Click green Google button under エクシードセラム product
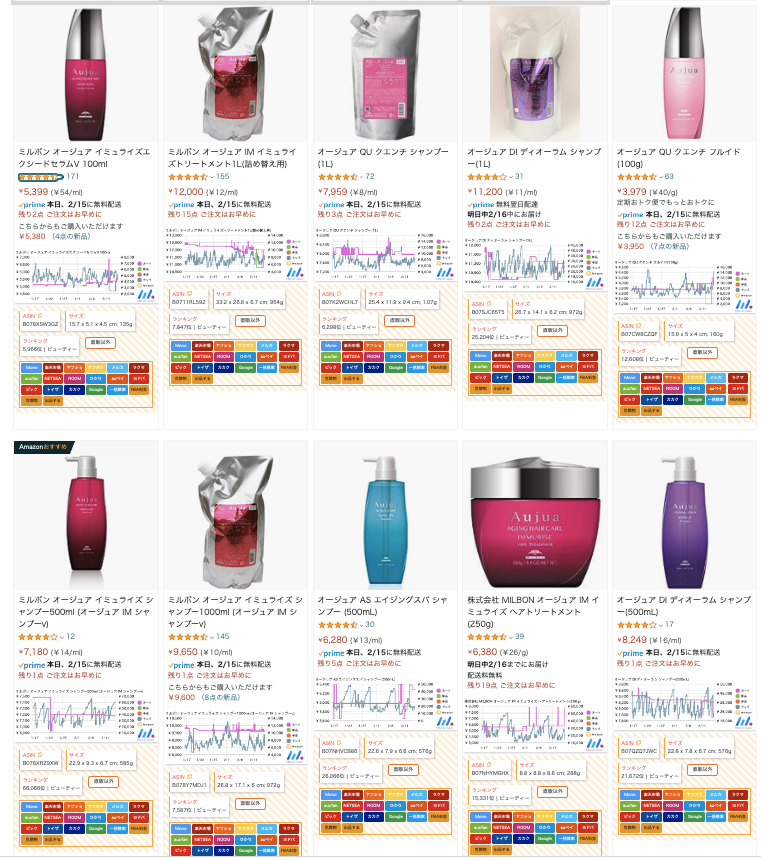761x860 pixels. pos(96,390)
